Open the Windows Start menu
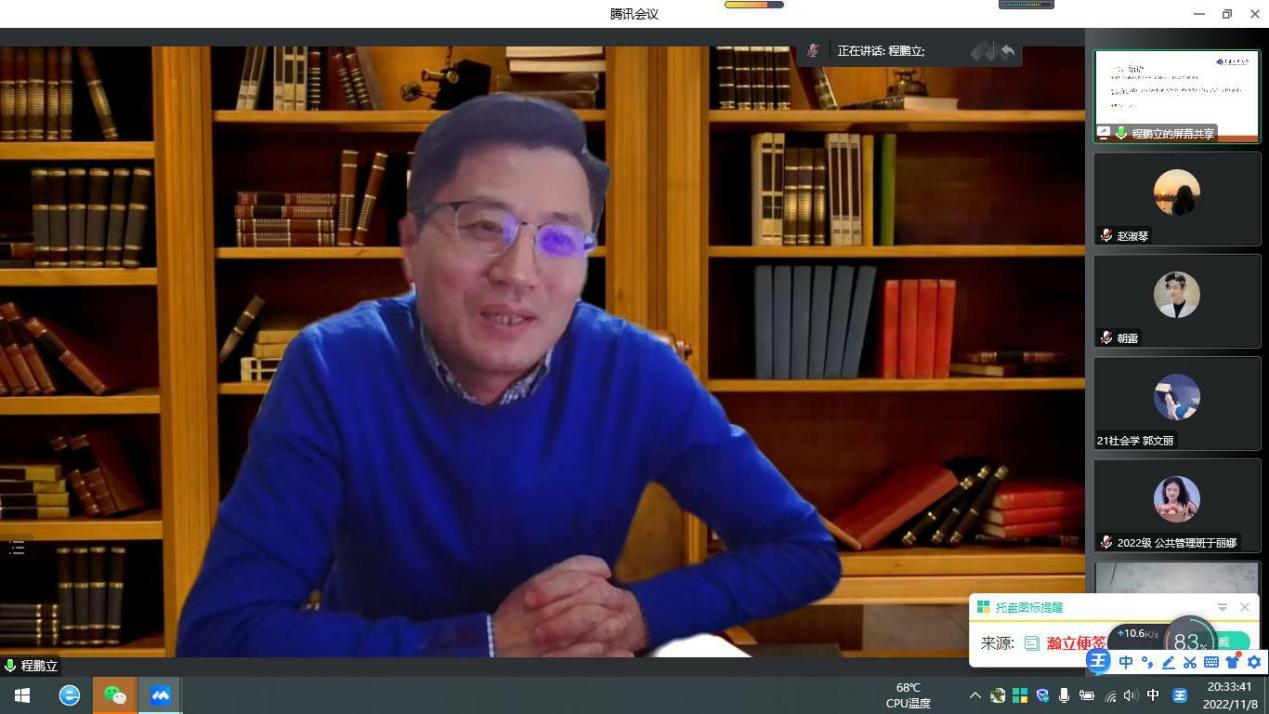1269x714 pixels. [x=22, y=695]
